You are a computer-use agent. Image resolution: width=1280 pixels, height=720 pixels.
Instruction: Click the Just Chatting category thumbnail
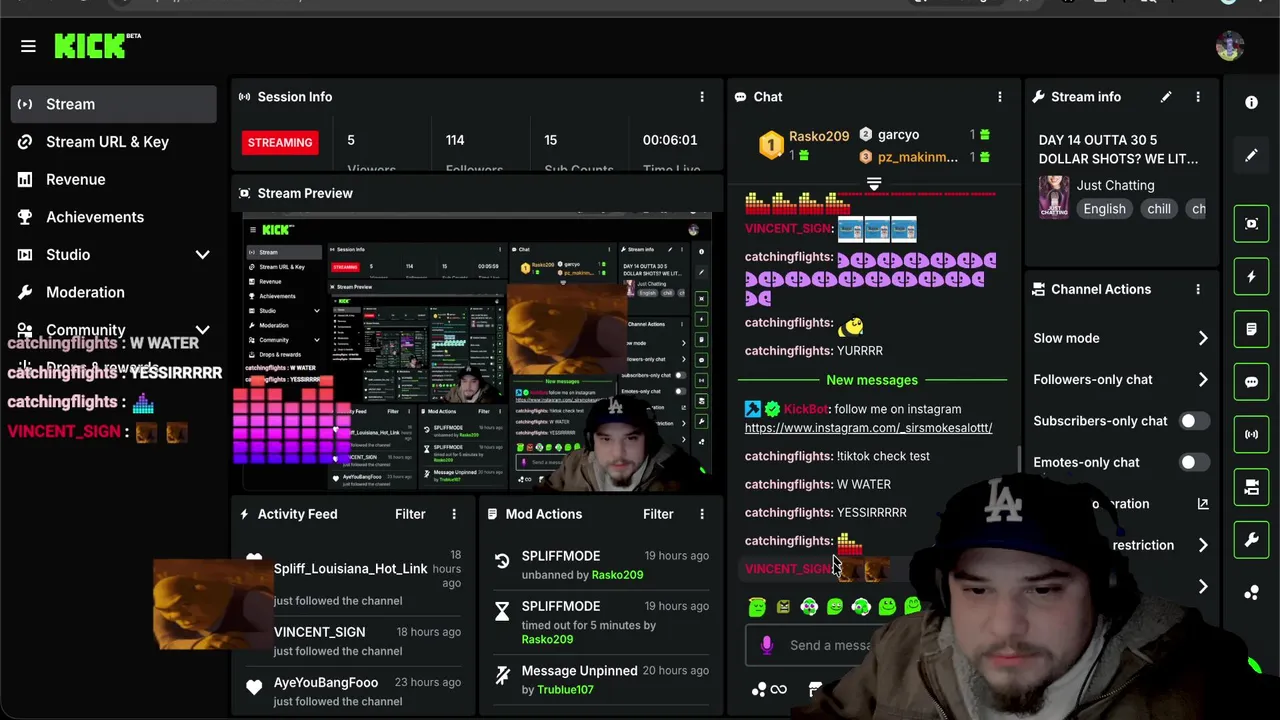[x=1054, y=197]
